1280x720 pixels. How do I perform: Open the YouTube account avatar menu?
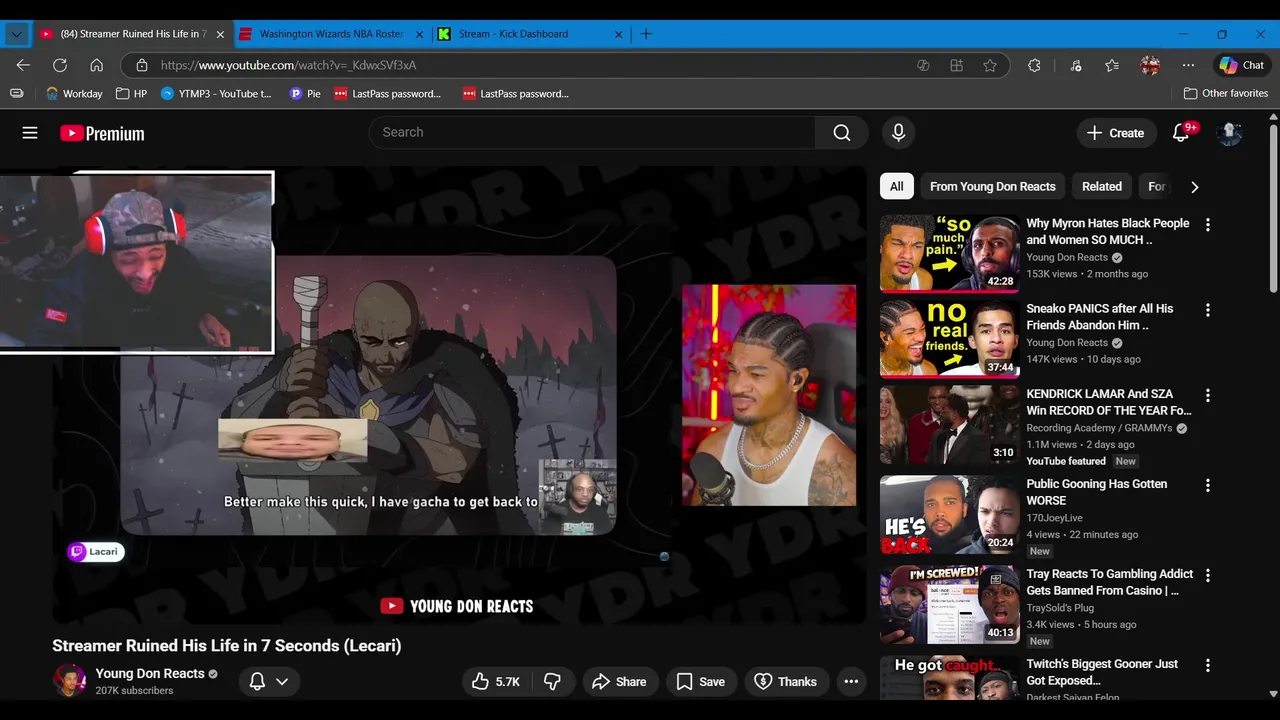(1229, 133)
